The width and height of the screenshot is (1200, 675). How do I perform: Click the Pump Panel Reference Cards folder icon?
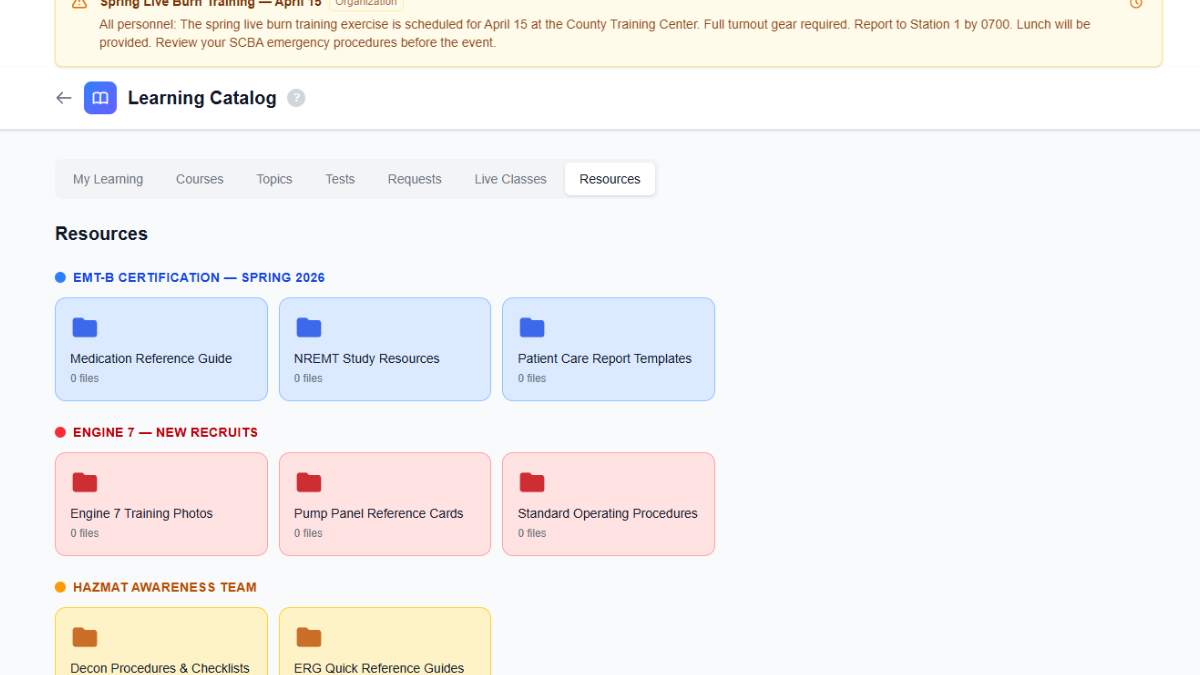pos(309,483)
